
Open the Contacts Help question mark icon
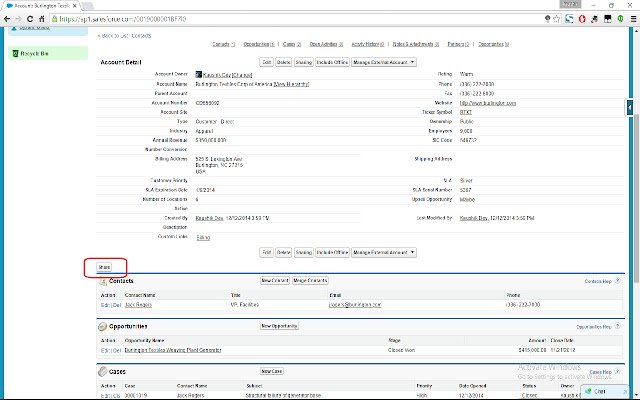click(x=618, y=281)
